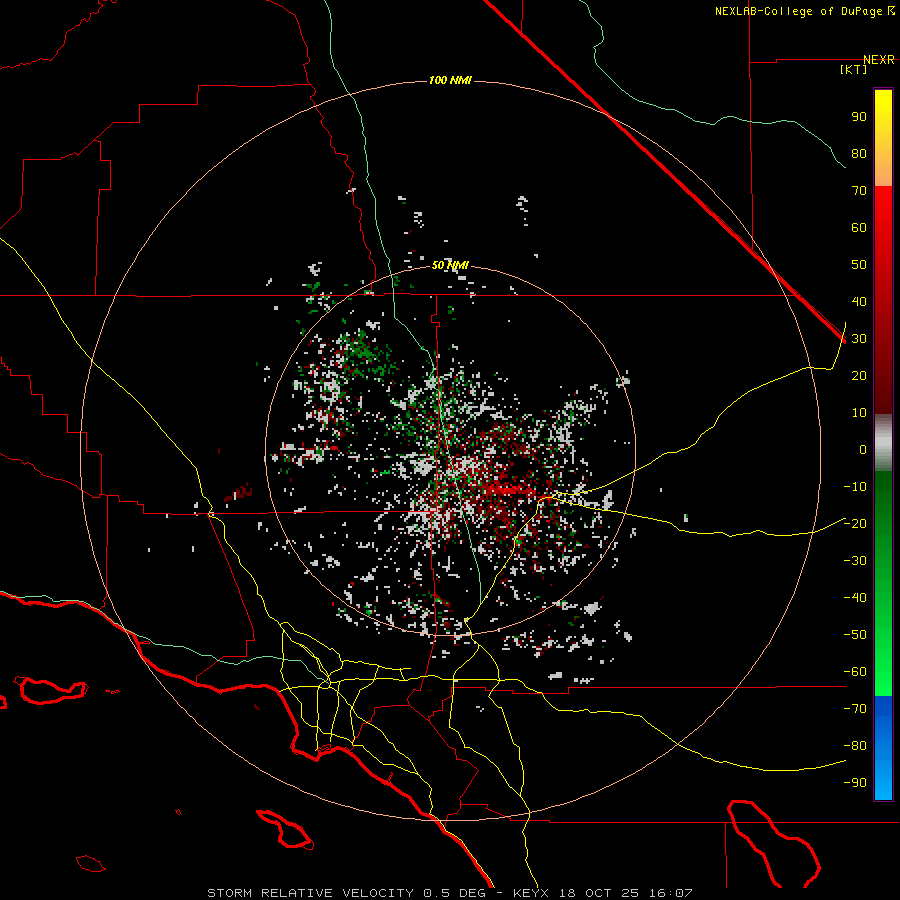
Task: Click the -20 value on velocity scale
Action: pyautogui.click(x=855, y=524)
